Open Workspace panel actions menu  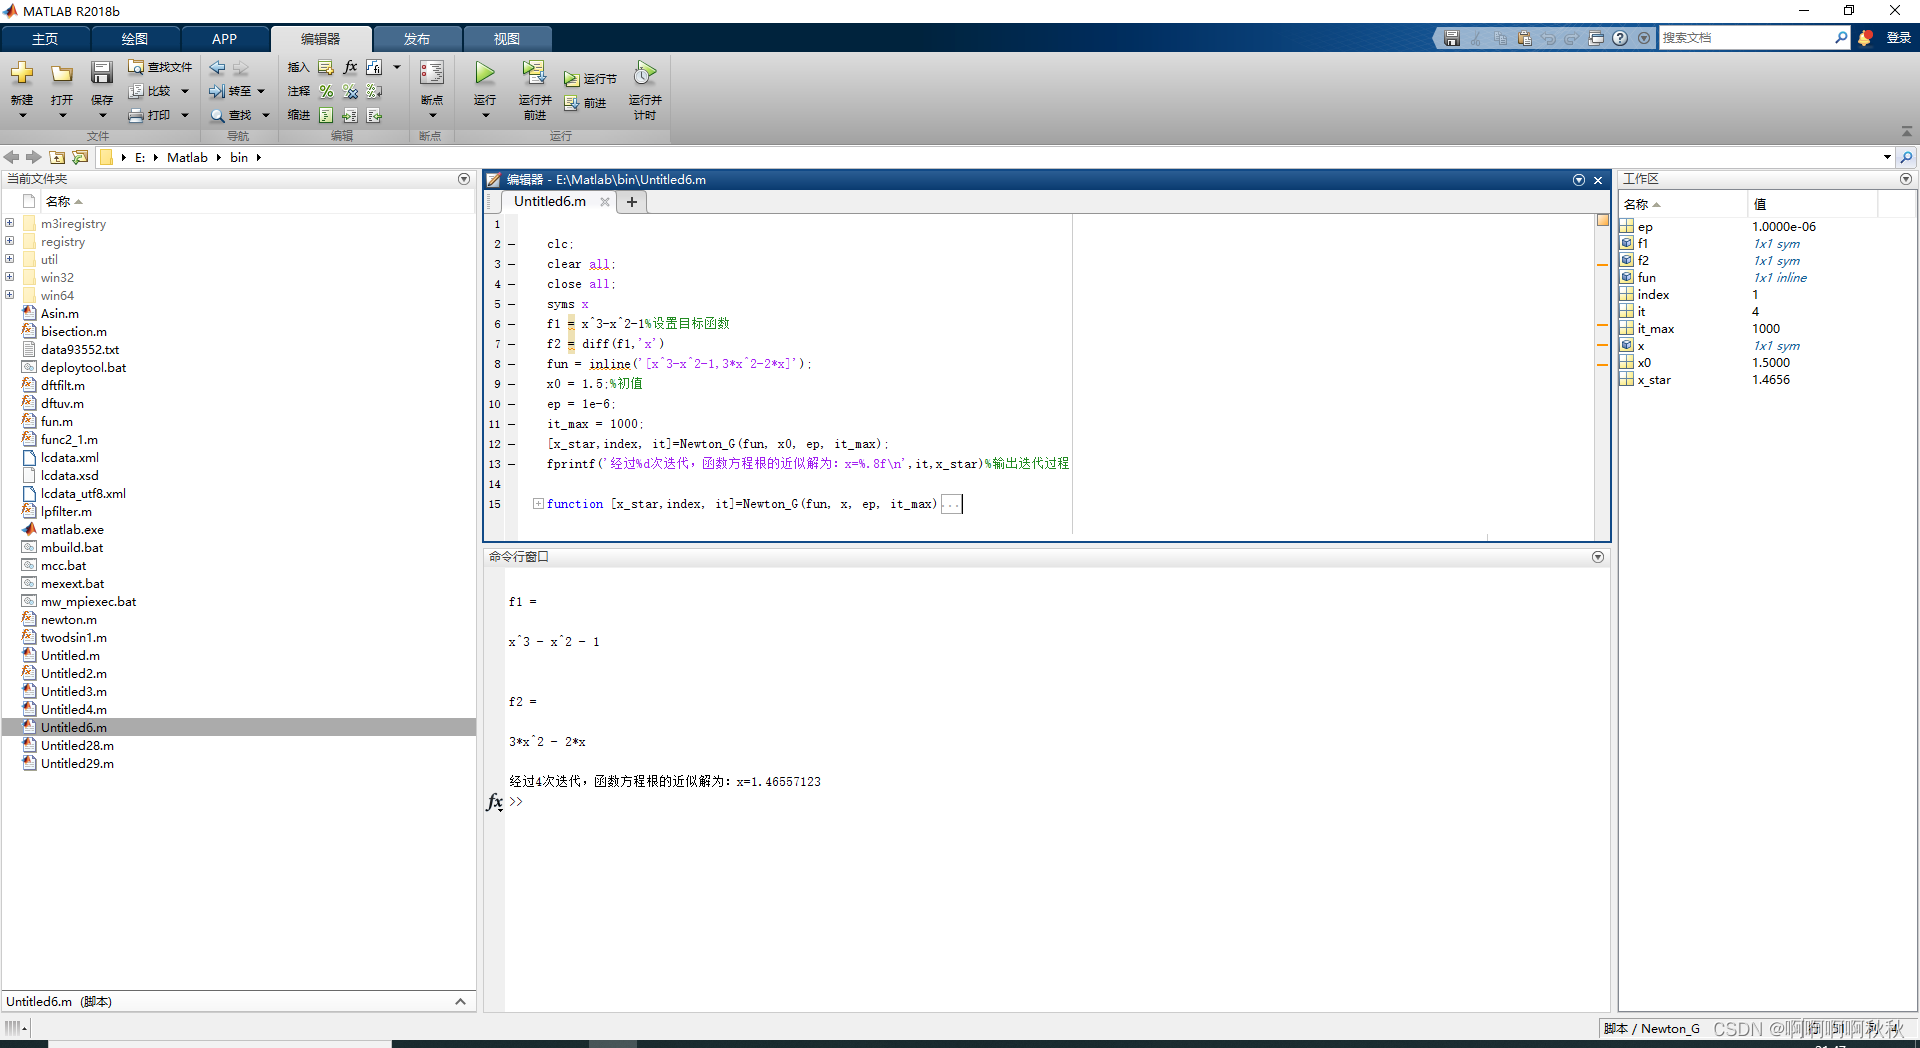tap(1906, 179)
